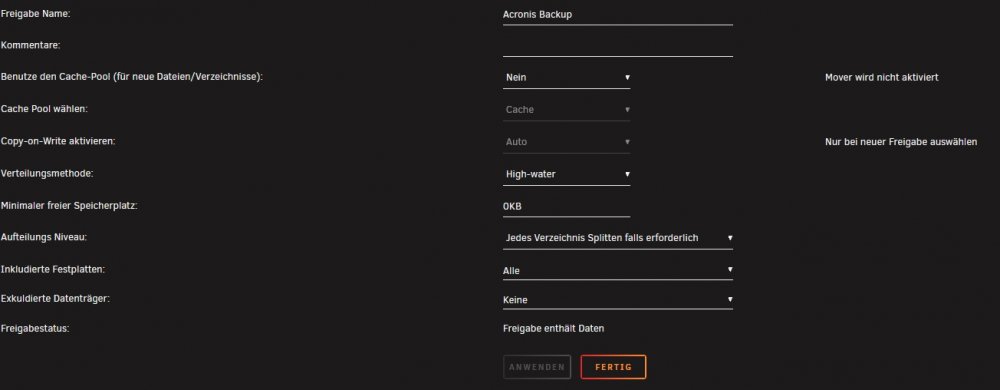Viewport: 1000px width, 390px height.
Task: Click the arrow icon of the Keine dropdown
Action: (x=730, y=299)
